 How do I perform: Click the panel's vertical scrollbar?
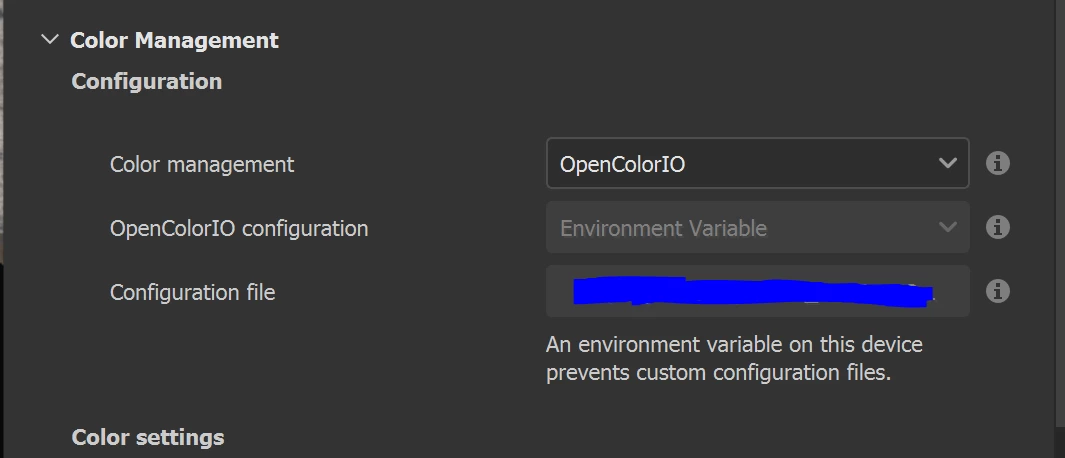[x=1059, y=200]
